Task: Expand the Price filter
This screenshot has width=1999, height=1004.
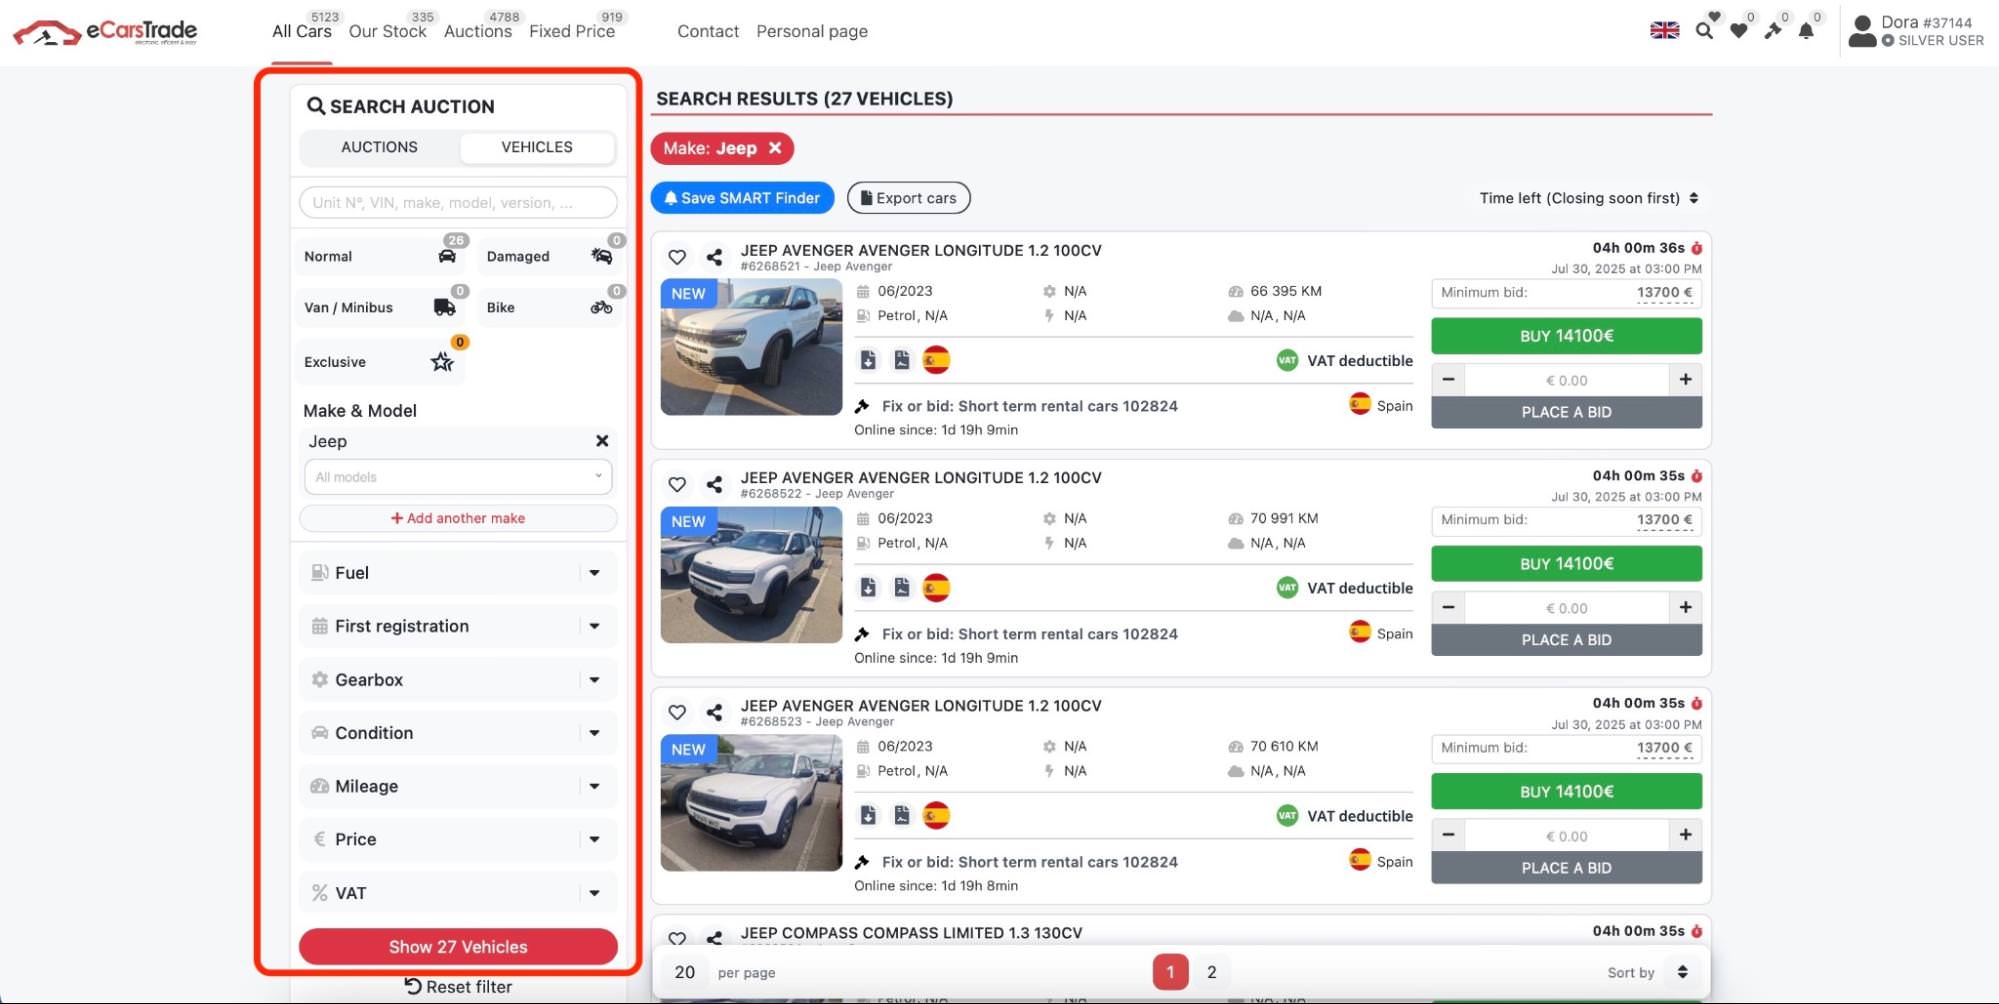Action: tap(458, 839)
